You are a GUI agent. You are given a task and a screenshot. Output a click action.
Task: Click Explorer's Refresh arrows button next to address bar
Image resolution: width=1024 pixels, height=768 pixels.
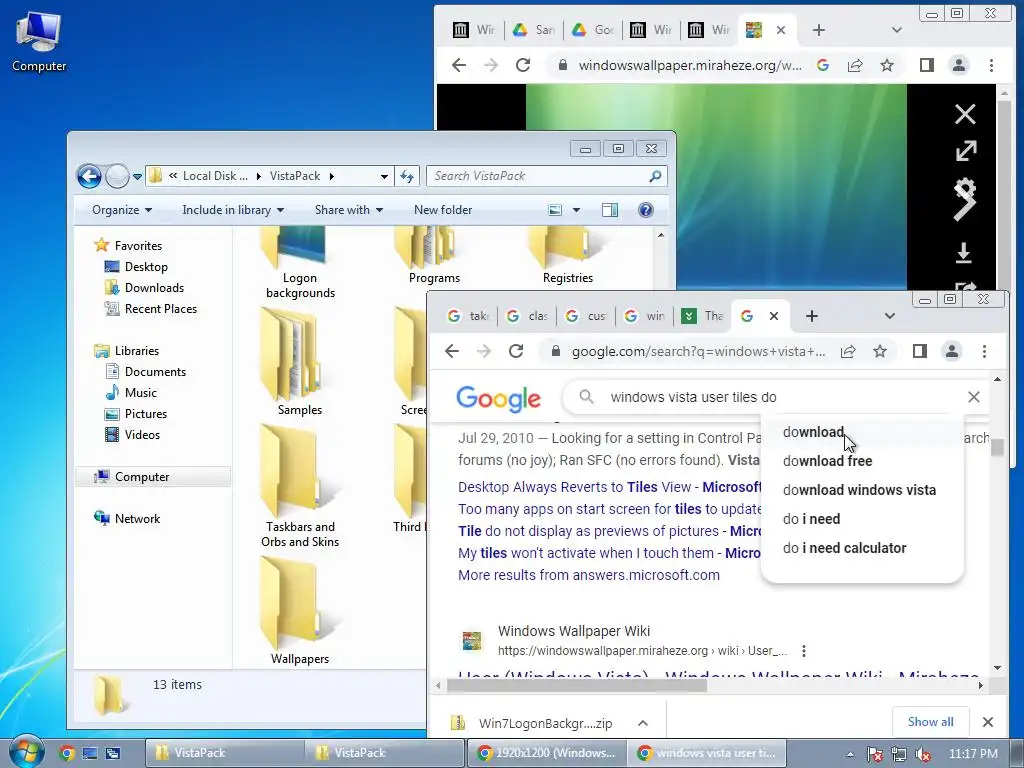[x=407, y=176]
